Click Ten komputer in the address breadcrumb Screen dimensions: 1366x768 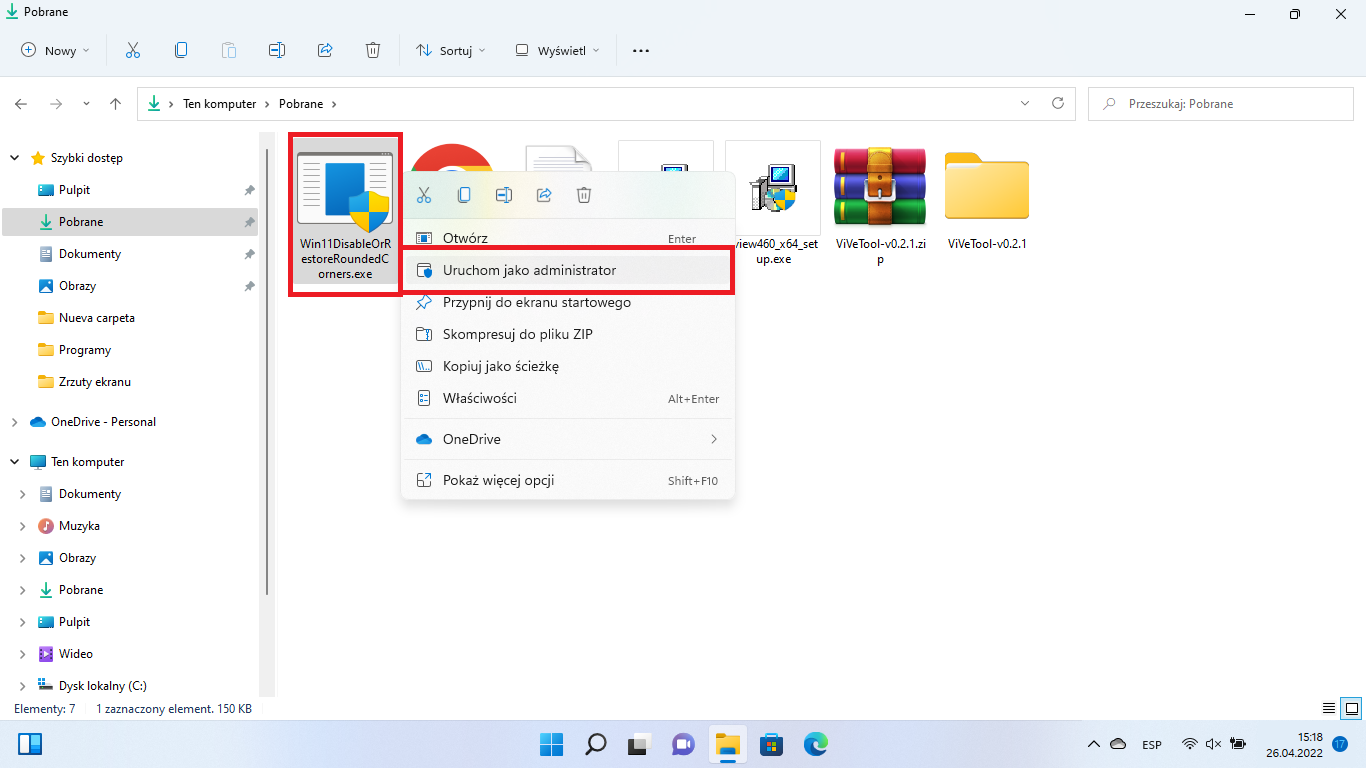click(x=219, y=103)
